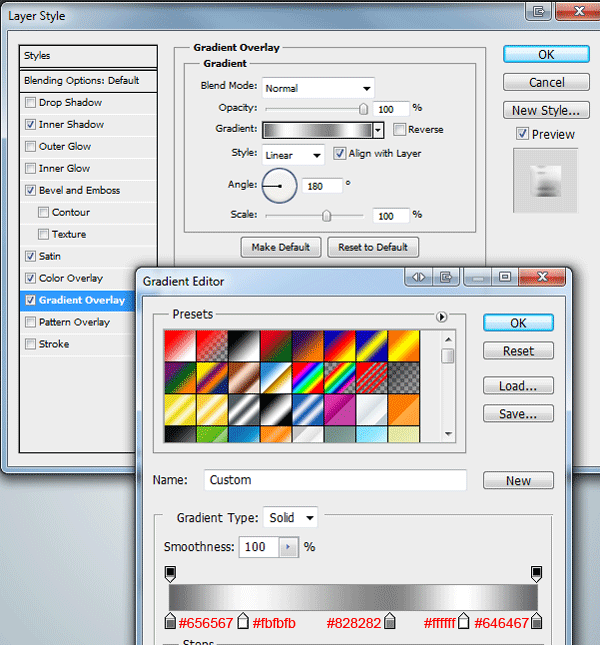The height and width of the screenshot is (645, 600).
Task: Click the Angle dial control
Action: click(x=279, y=186)
